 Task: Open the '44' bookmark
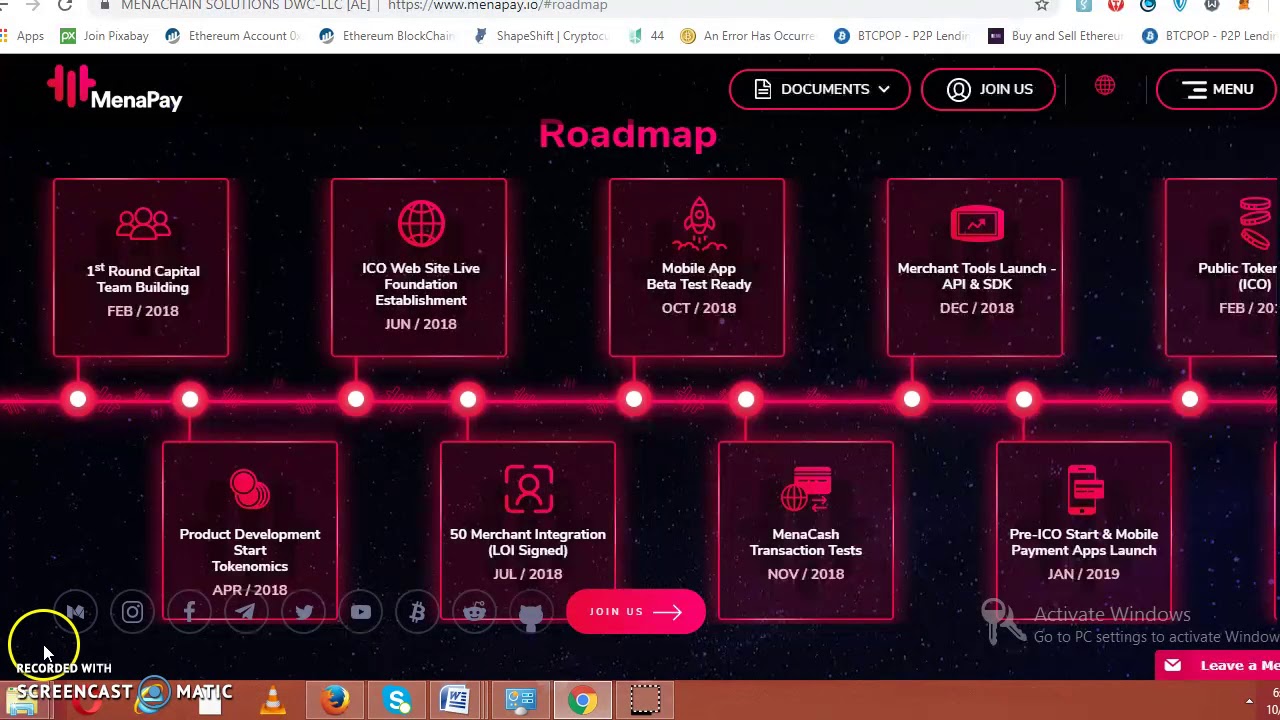646,36
